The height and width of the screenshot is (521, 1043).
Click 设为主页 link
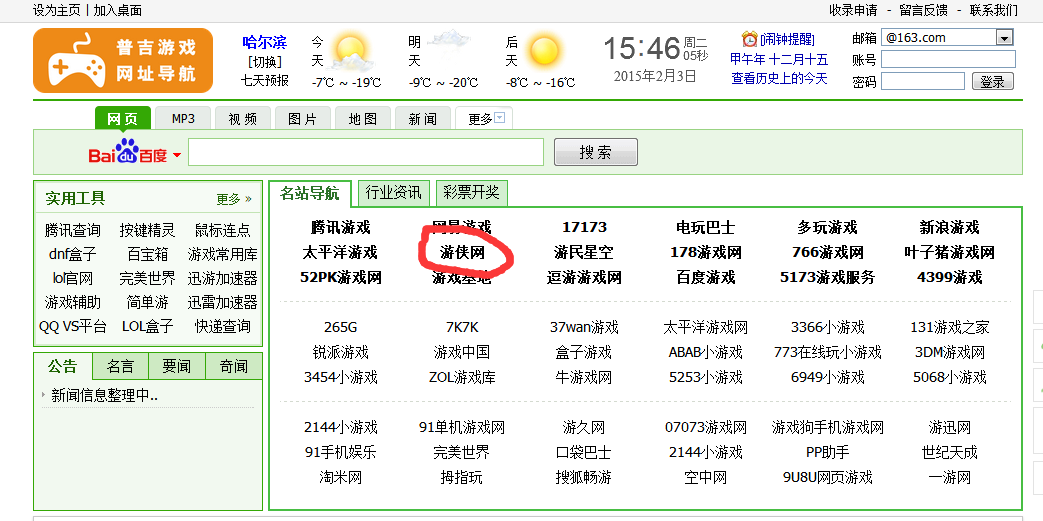(57, 10)
